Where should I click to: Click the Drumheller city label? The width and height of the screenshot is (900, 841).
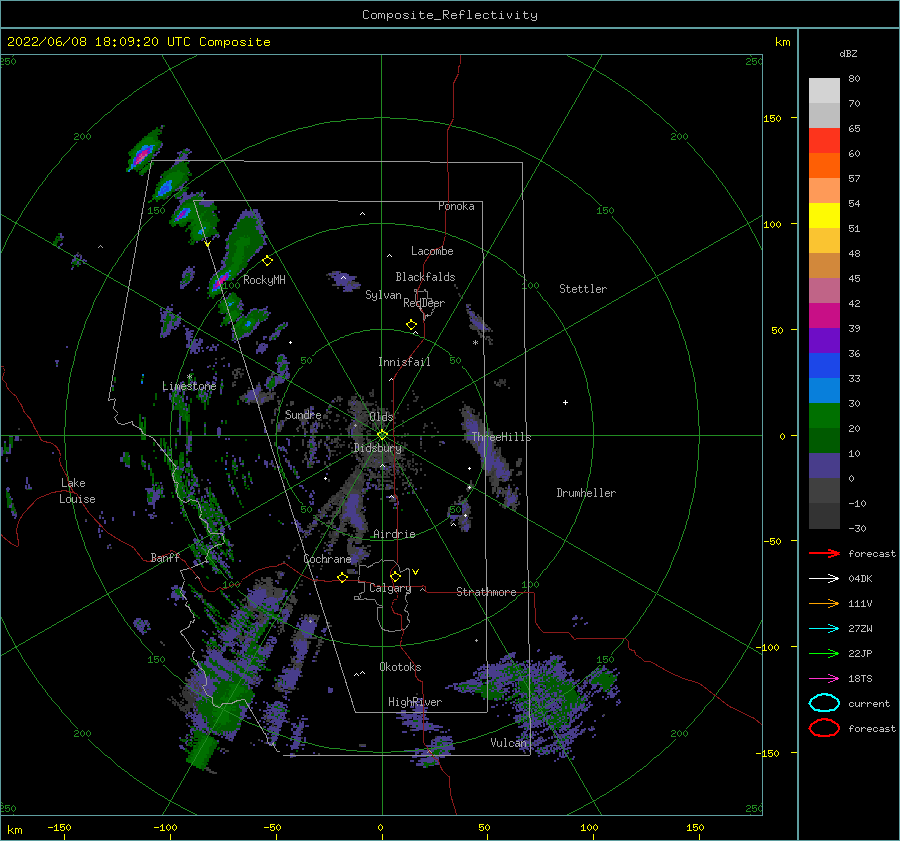click(x=586, y=493)
